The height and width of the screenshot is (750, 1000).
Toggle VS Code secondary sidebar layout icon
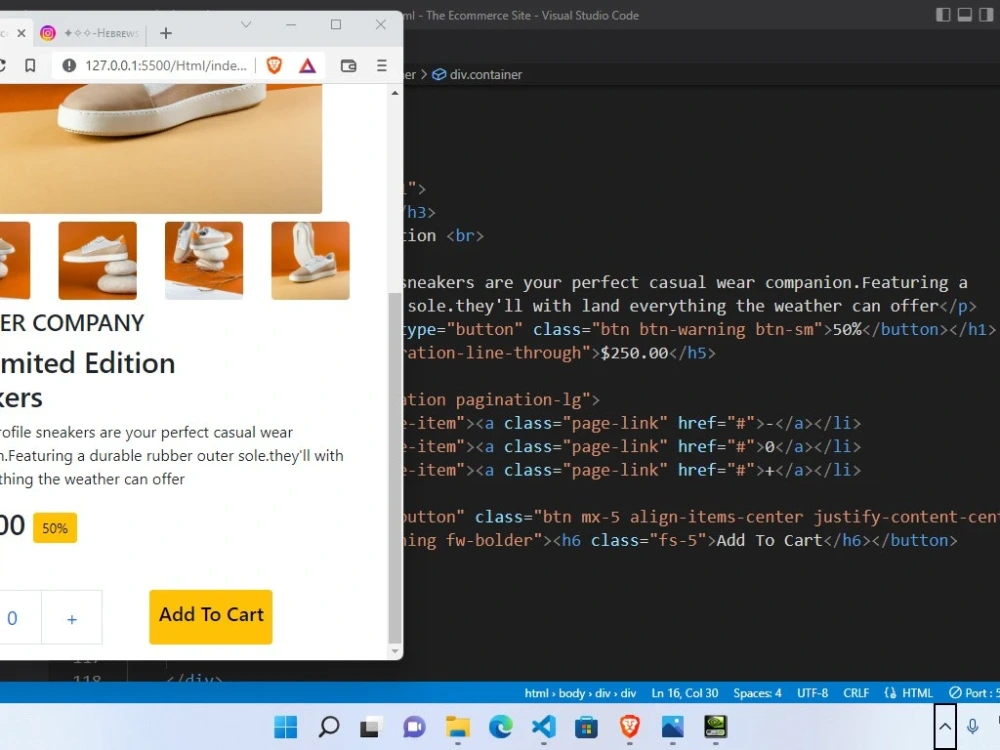(x=986, y=15)
